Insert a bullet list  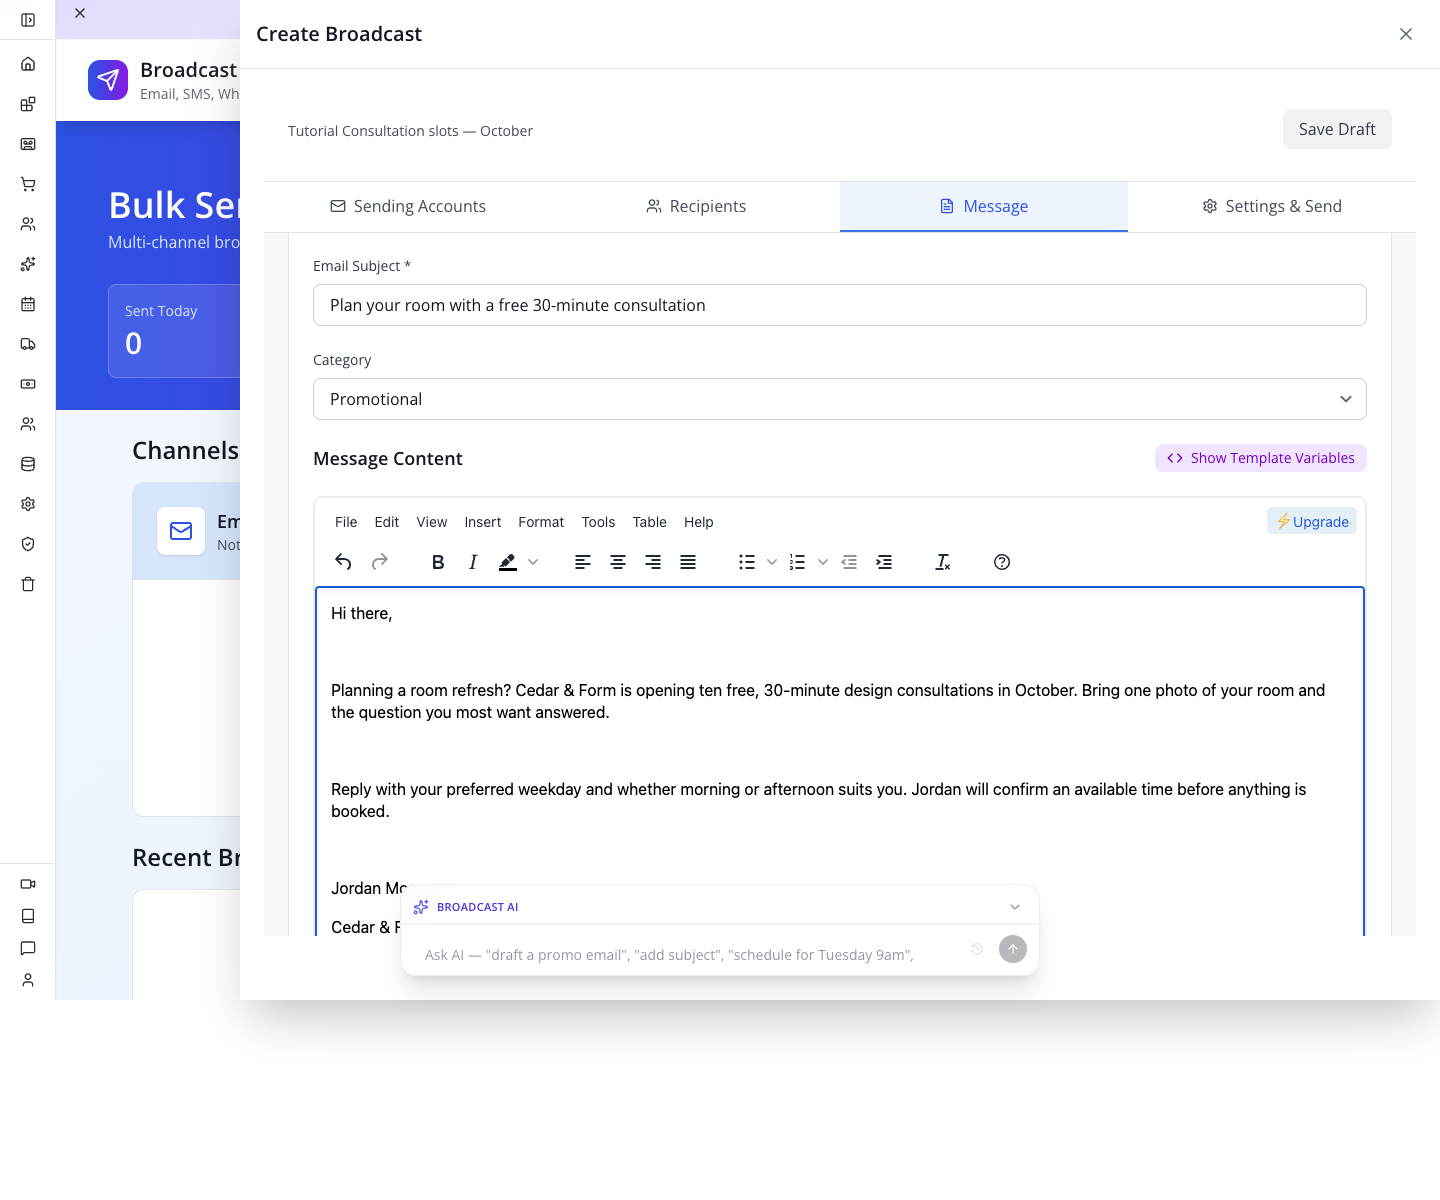click(747, 562)
